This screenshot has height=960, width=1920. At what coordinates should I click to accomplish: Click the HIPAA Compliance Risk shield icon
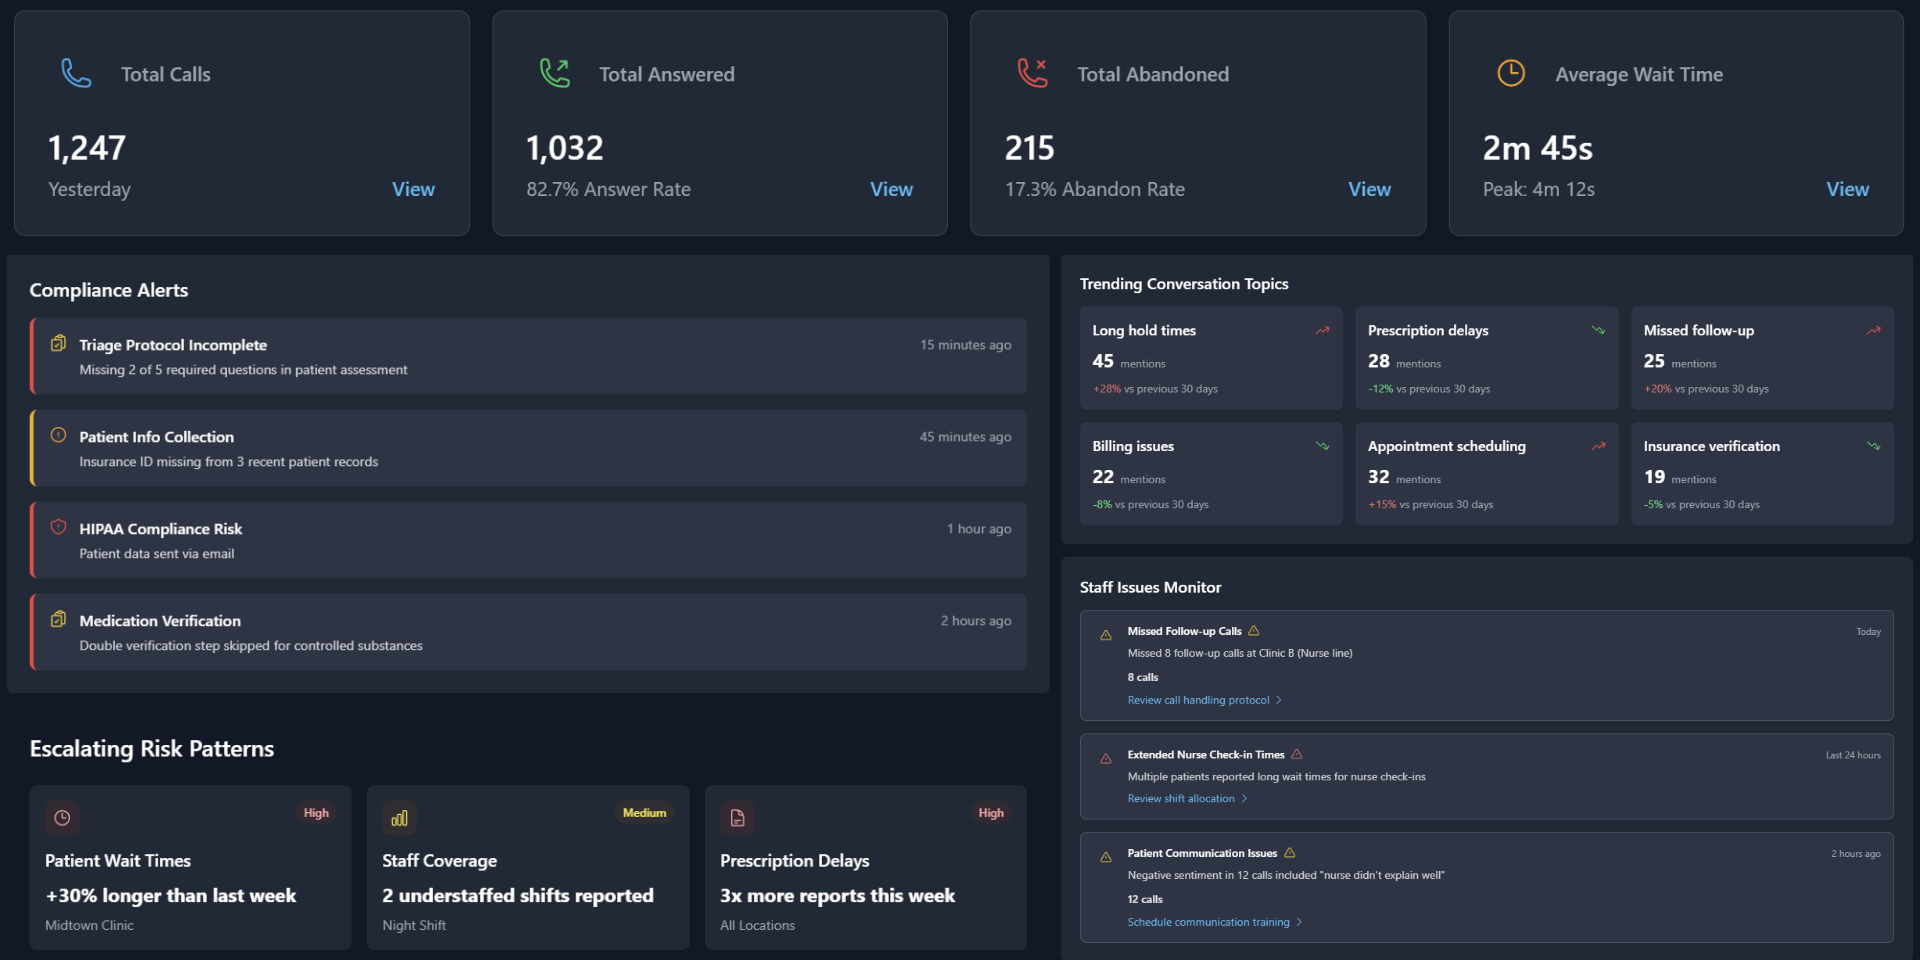click(58, 526)
